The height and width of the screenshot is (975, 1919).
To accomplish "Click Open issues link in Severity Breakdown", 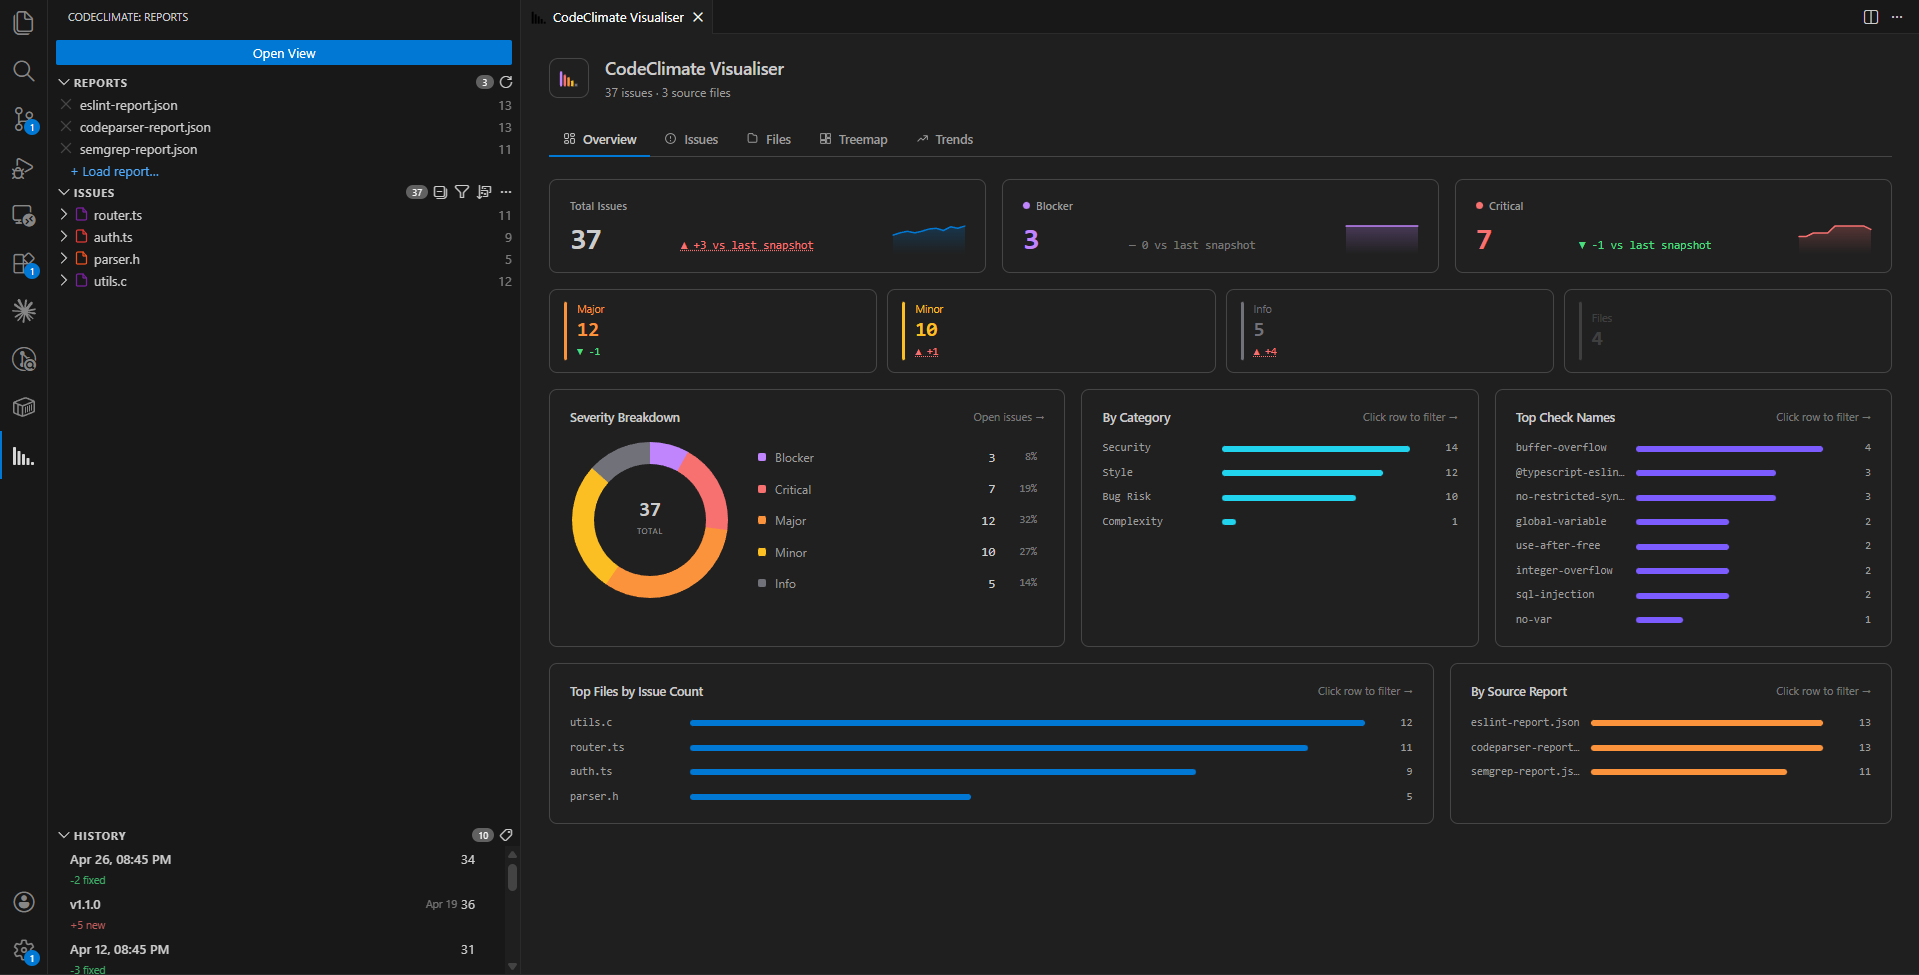I will (1008, 417).
